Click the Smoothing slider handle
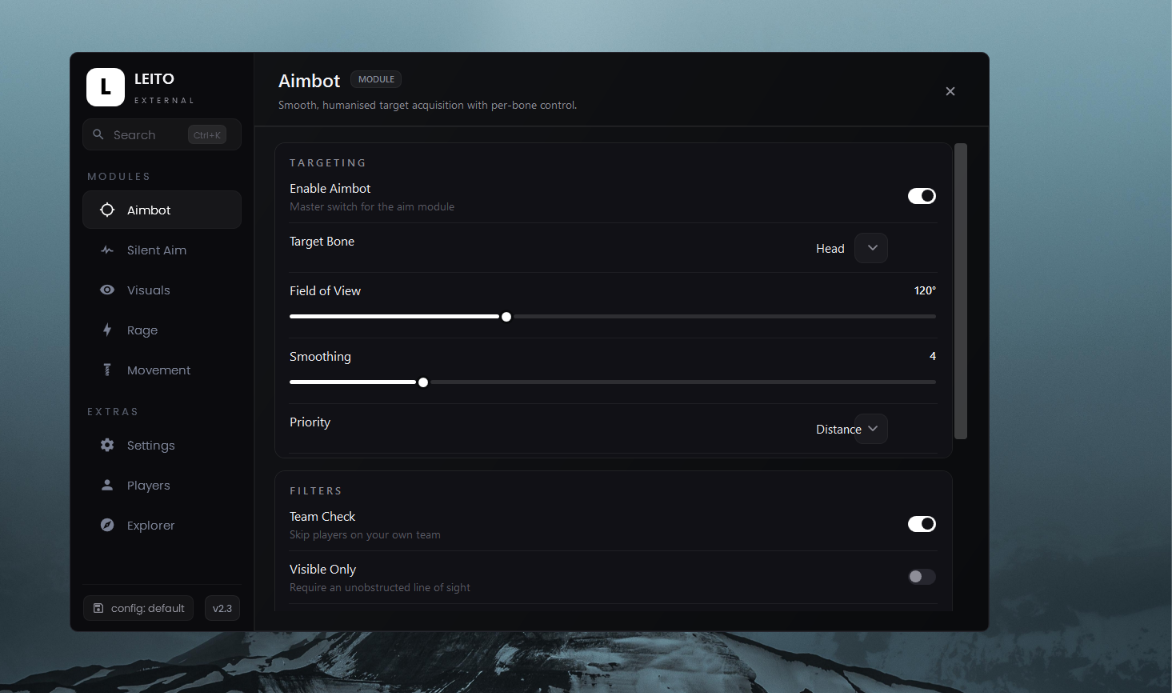Image resolution: width=1172 pixels, height=693 pixels. point(423,382)
